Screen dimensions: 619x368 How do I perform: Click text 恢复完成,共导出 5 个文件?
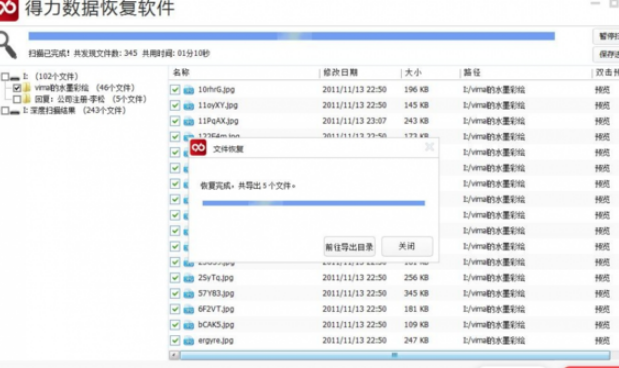pyautogui.click(x=248, y=186)
